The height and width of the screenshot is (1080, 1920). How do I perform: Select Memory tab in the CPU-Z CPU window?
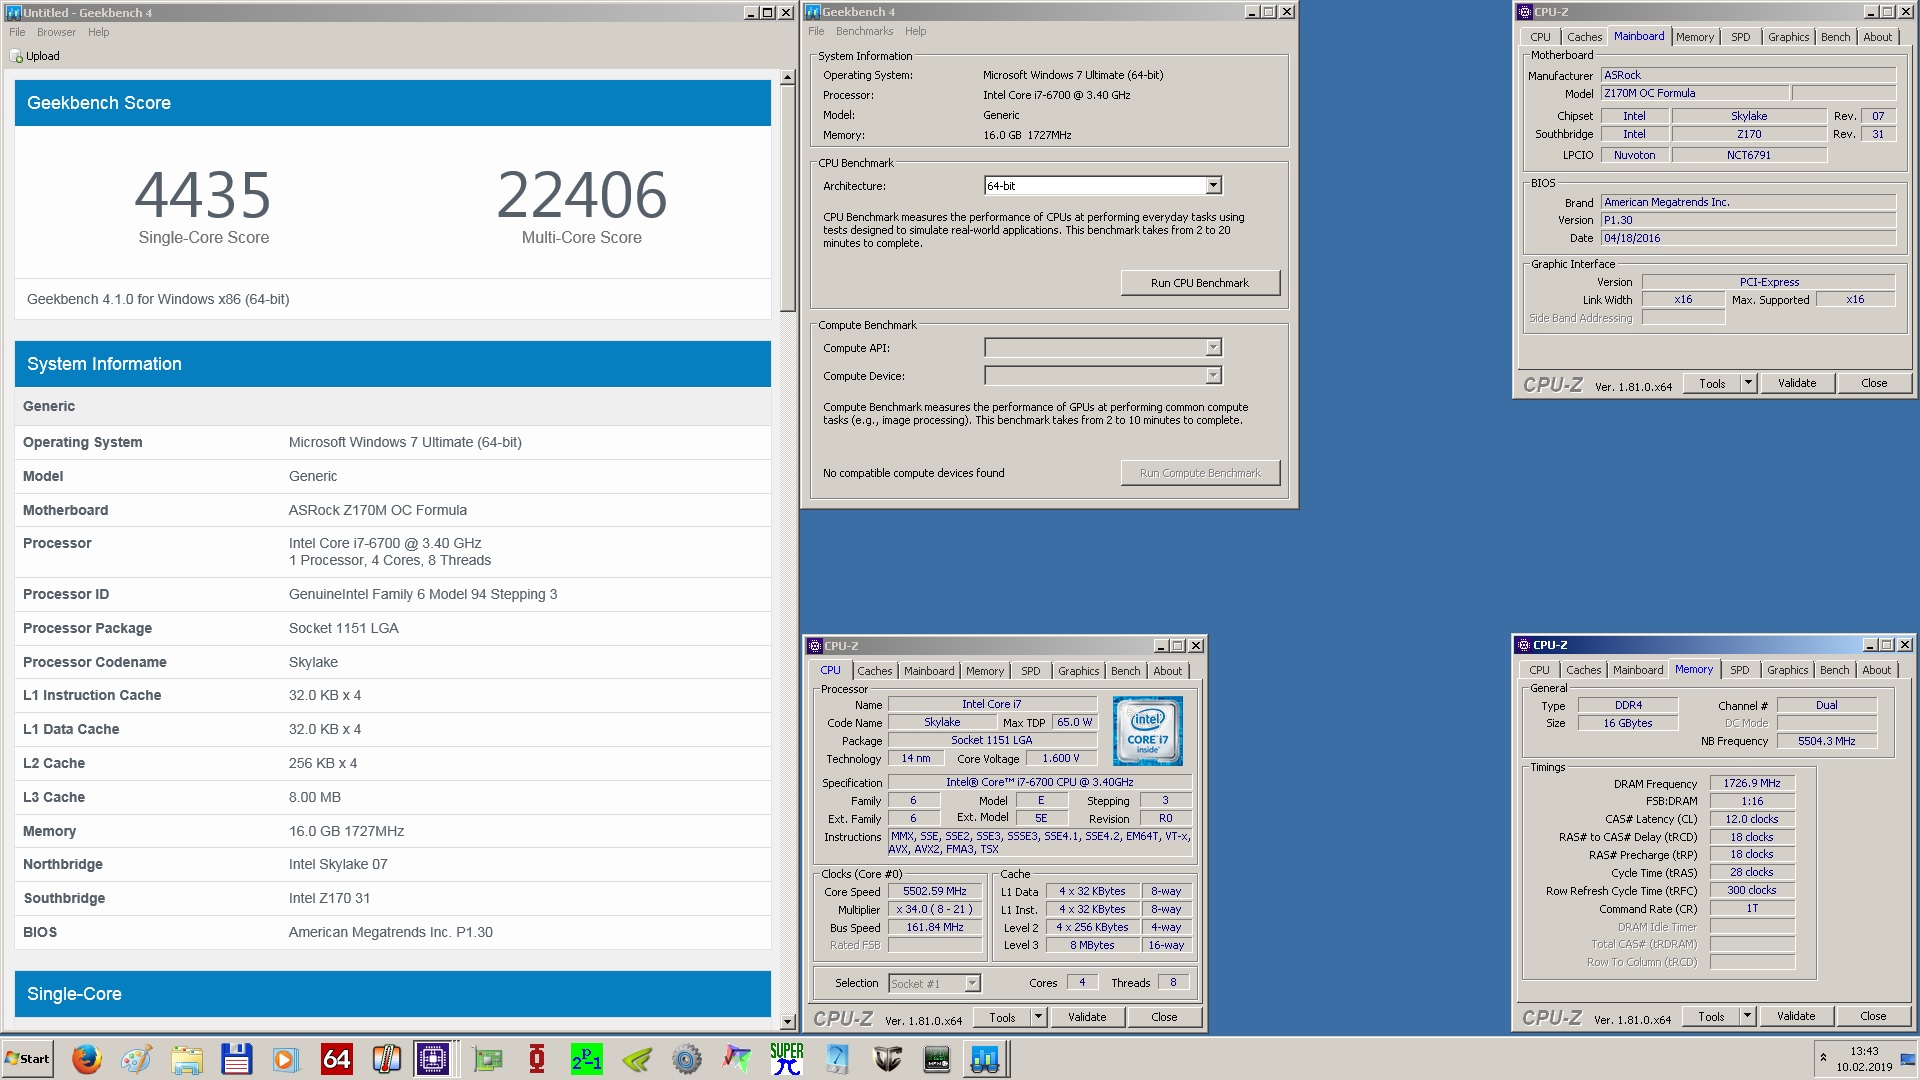pos(984,671)
